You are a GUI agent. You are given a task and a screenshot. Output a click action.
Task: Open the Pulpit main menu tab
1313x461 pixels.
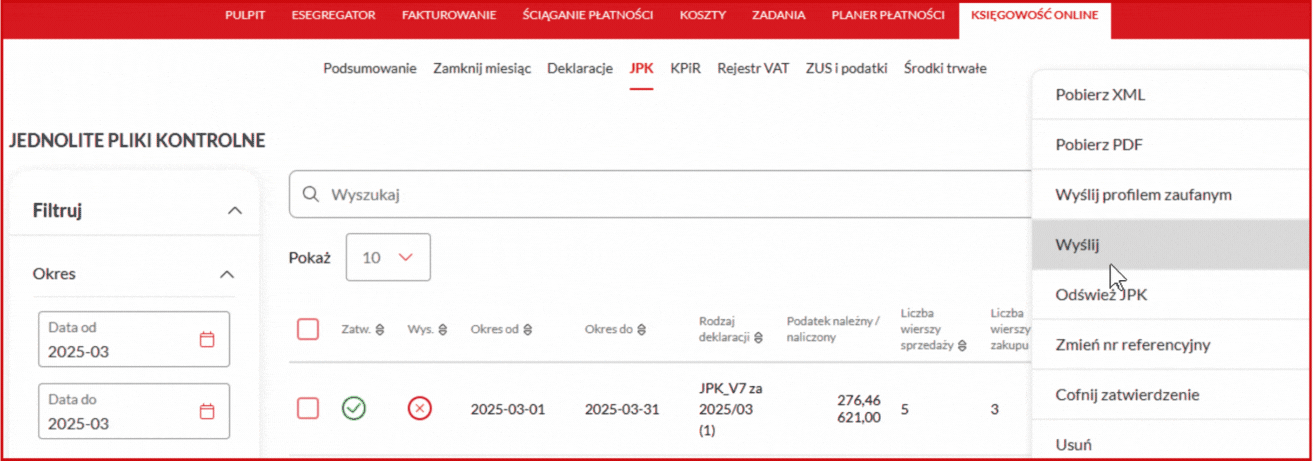pos(245,16)
